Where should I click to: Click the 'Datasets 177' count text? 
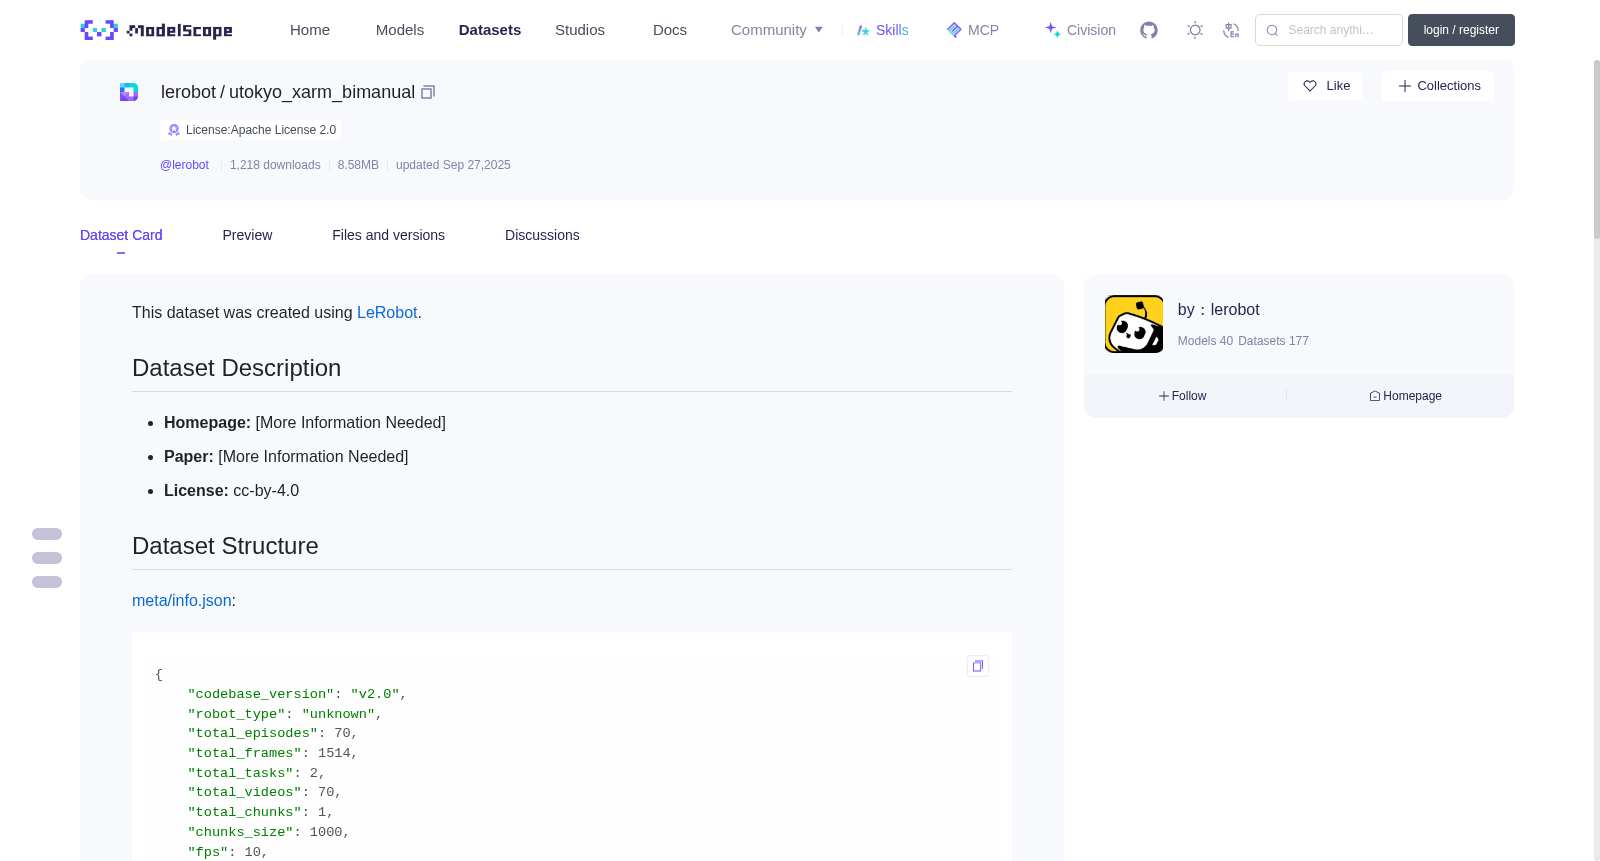tap(1273, 341)
